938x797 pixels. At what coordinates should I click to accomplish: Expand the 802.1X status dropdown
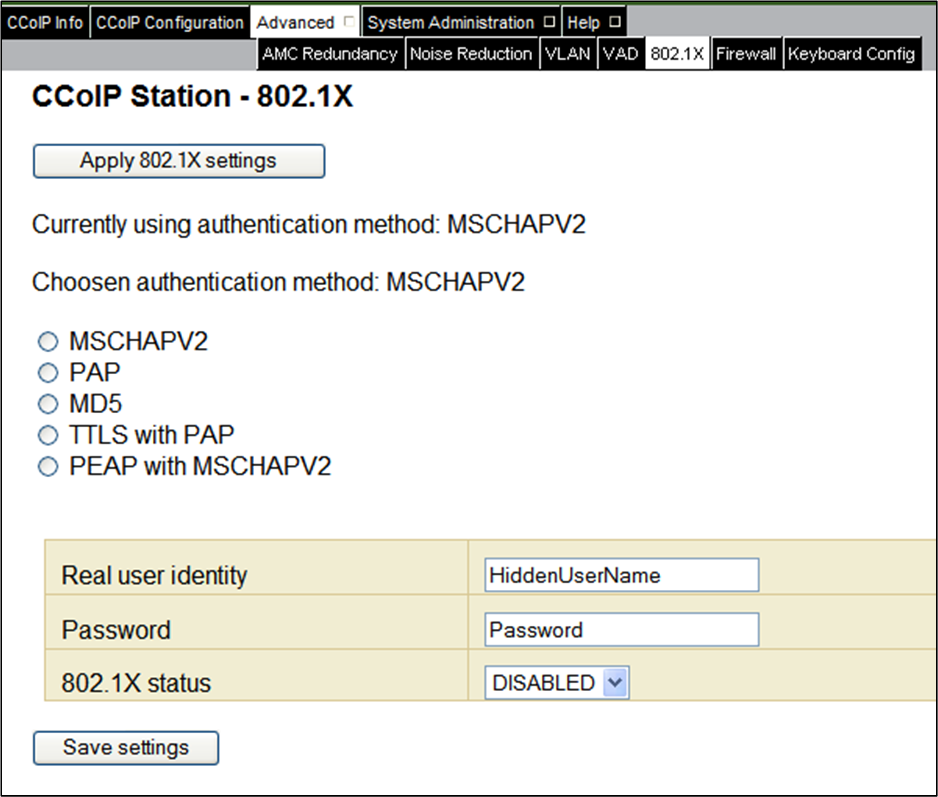557,683
